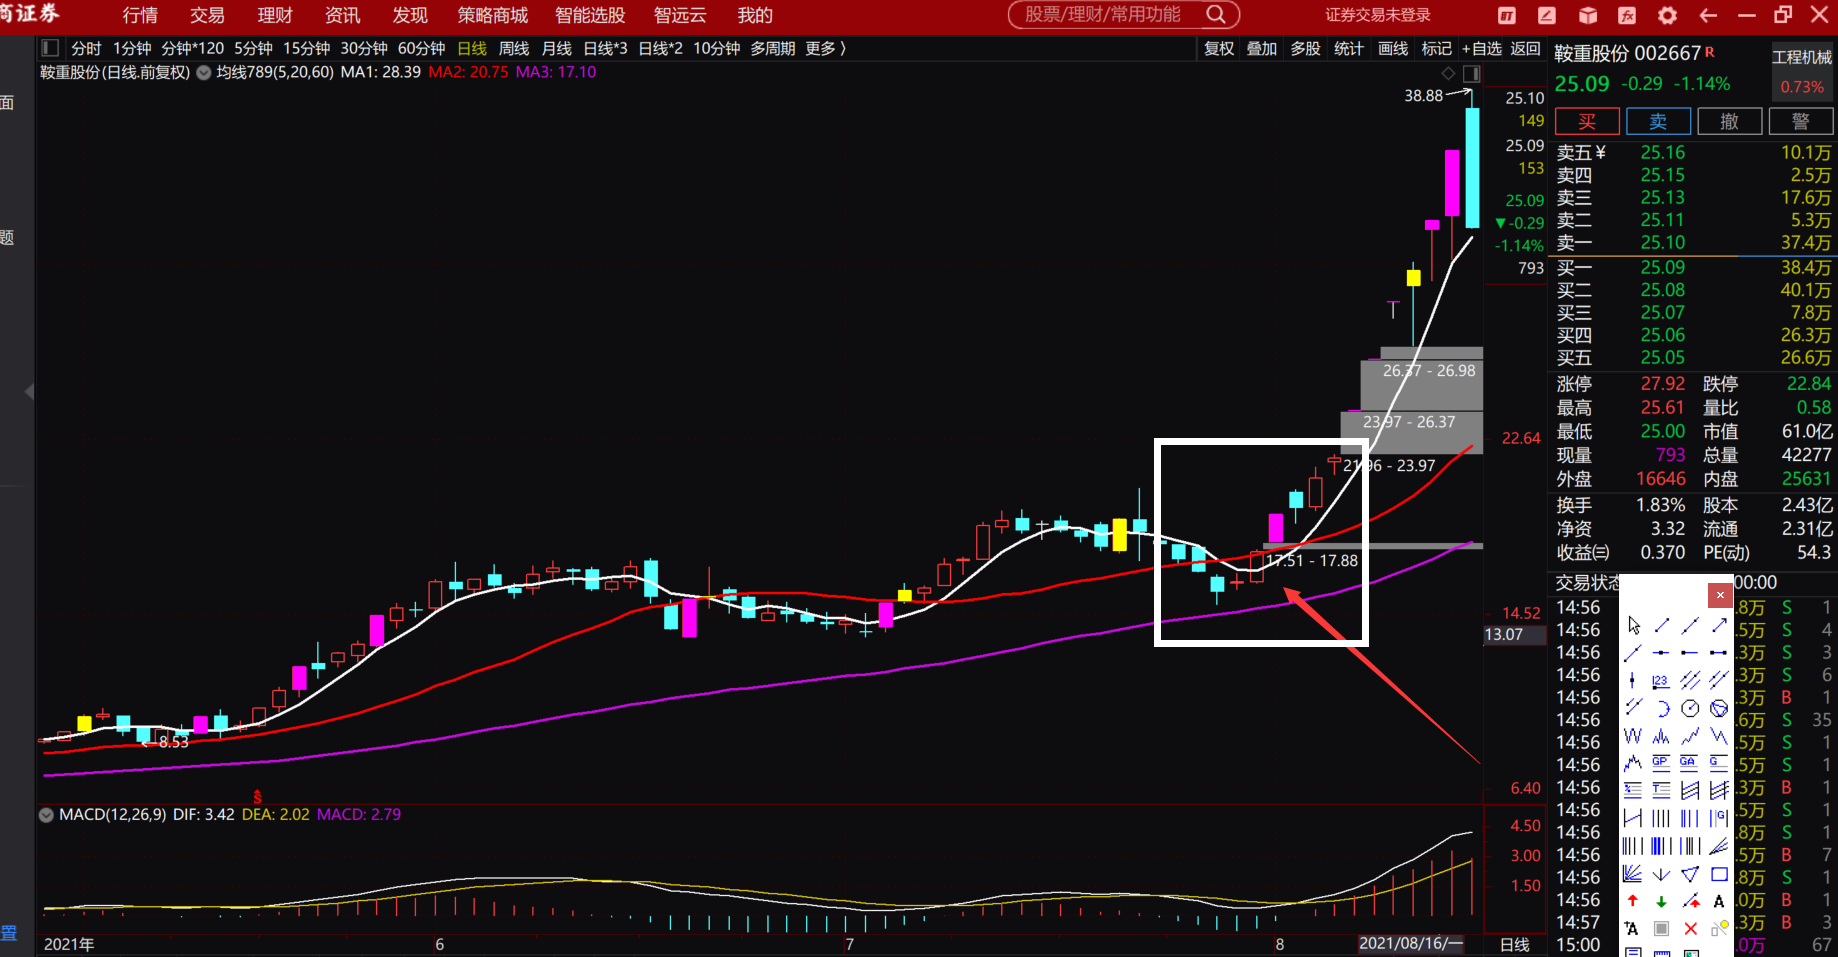
Task: Open the 日线 period selector at bottom right
Action: pos(1515,944)
